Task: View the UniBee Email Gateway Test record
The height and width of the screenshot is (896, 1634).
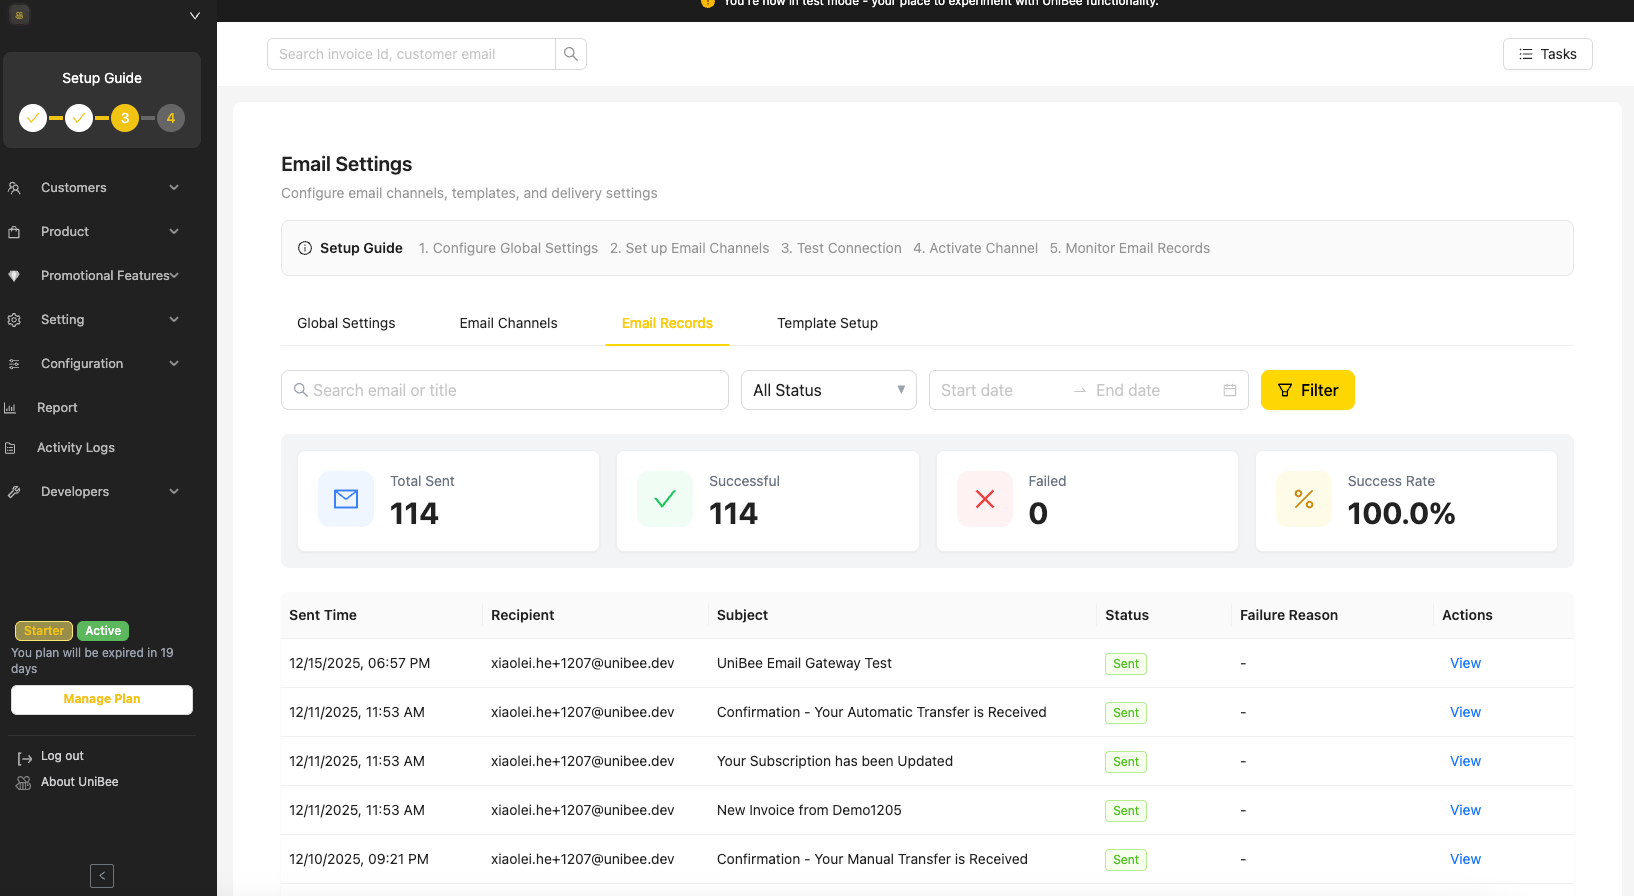Action: pos(1465,663)
